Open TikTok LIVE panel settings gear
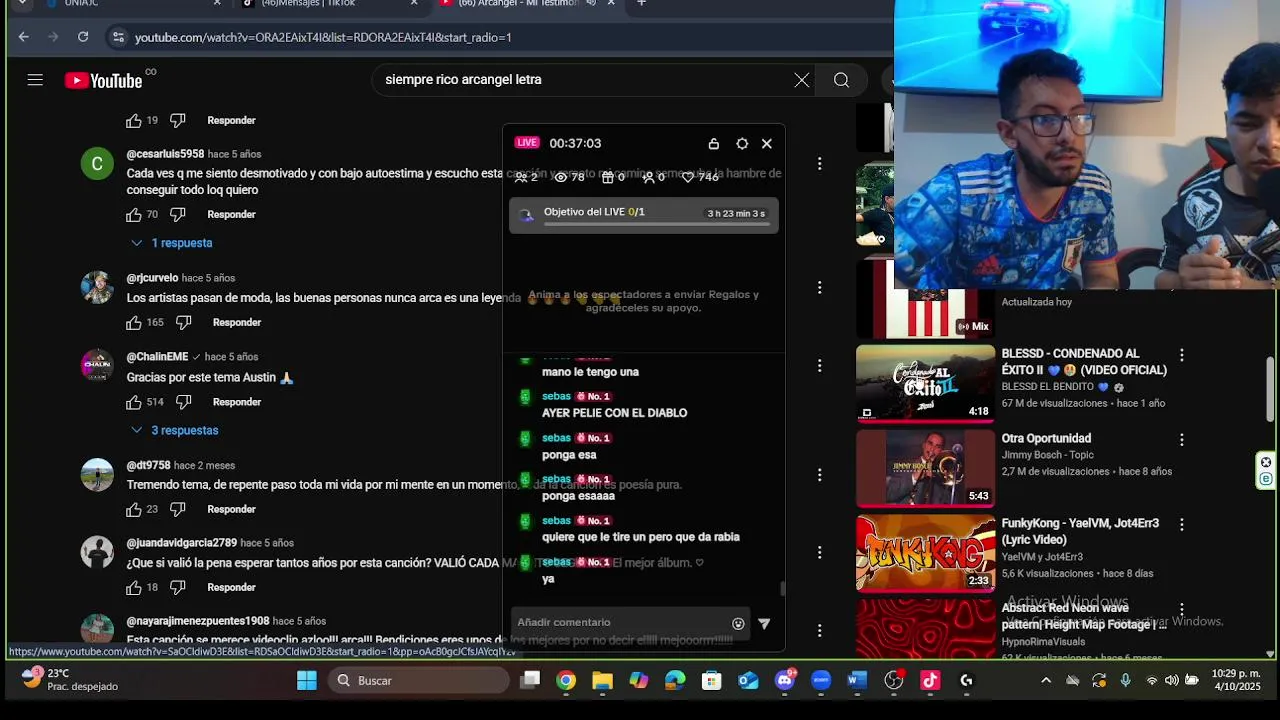Viewport: 1280px width, 720px height. tap(742, 144)
